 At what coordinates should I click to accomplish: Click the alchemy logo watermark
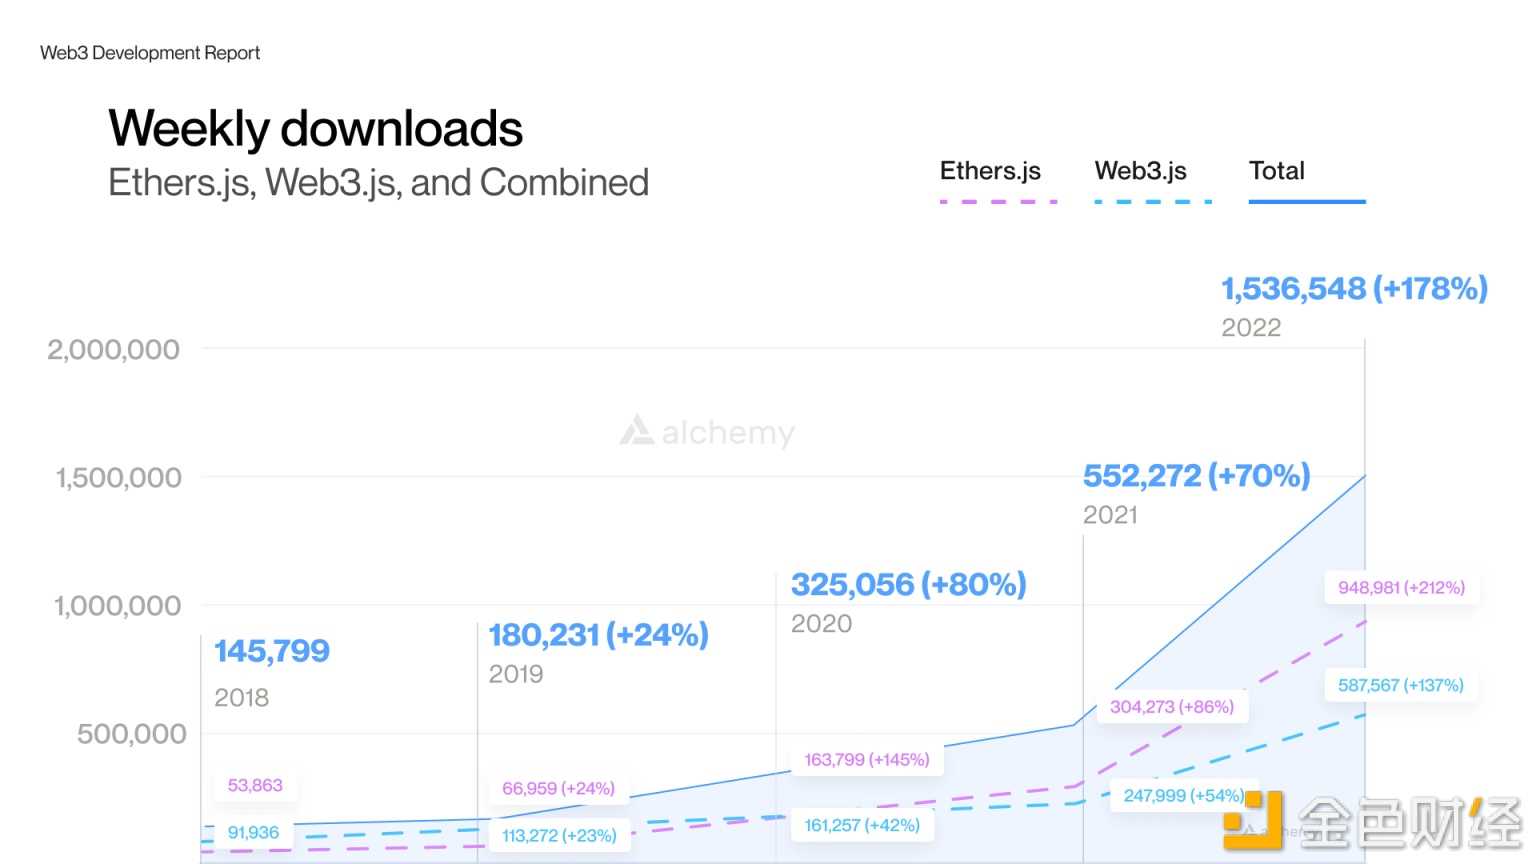[707, 432]
